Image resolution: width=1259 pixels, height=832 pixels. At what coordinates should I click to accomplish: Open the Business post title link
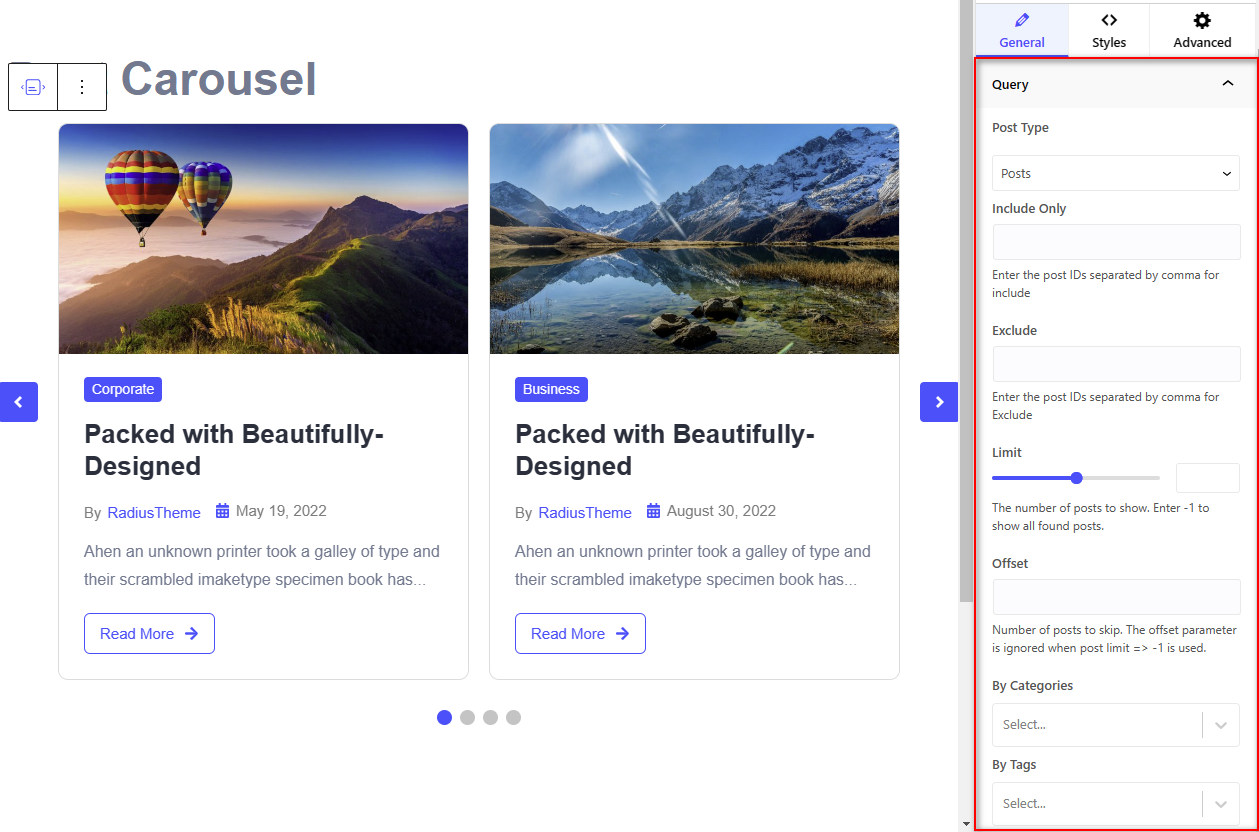(665, 450)
